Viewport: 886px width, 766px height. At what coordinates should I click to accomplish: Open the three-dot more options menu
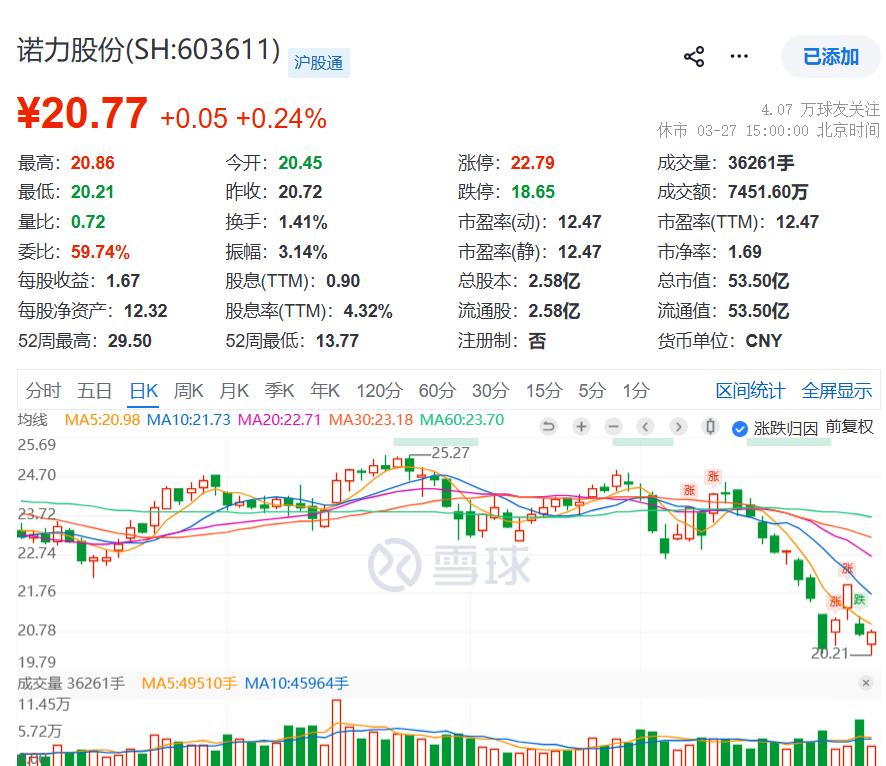(x=739, y=56)
